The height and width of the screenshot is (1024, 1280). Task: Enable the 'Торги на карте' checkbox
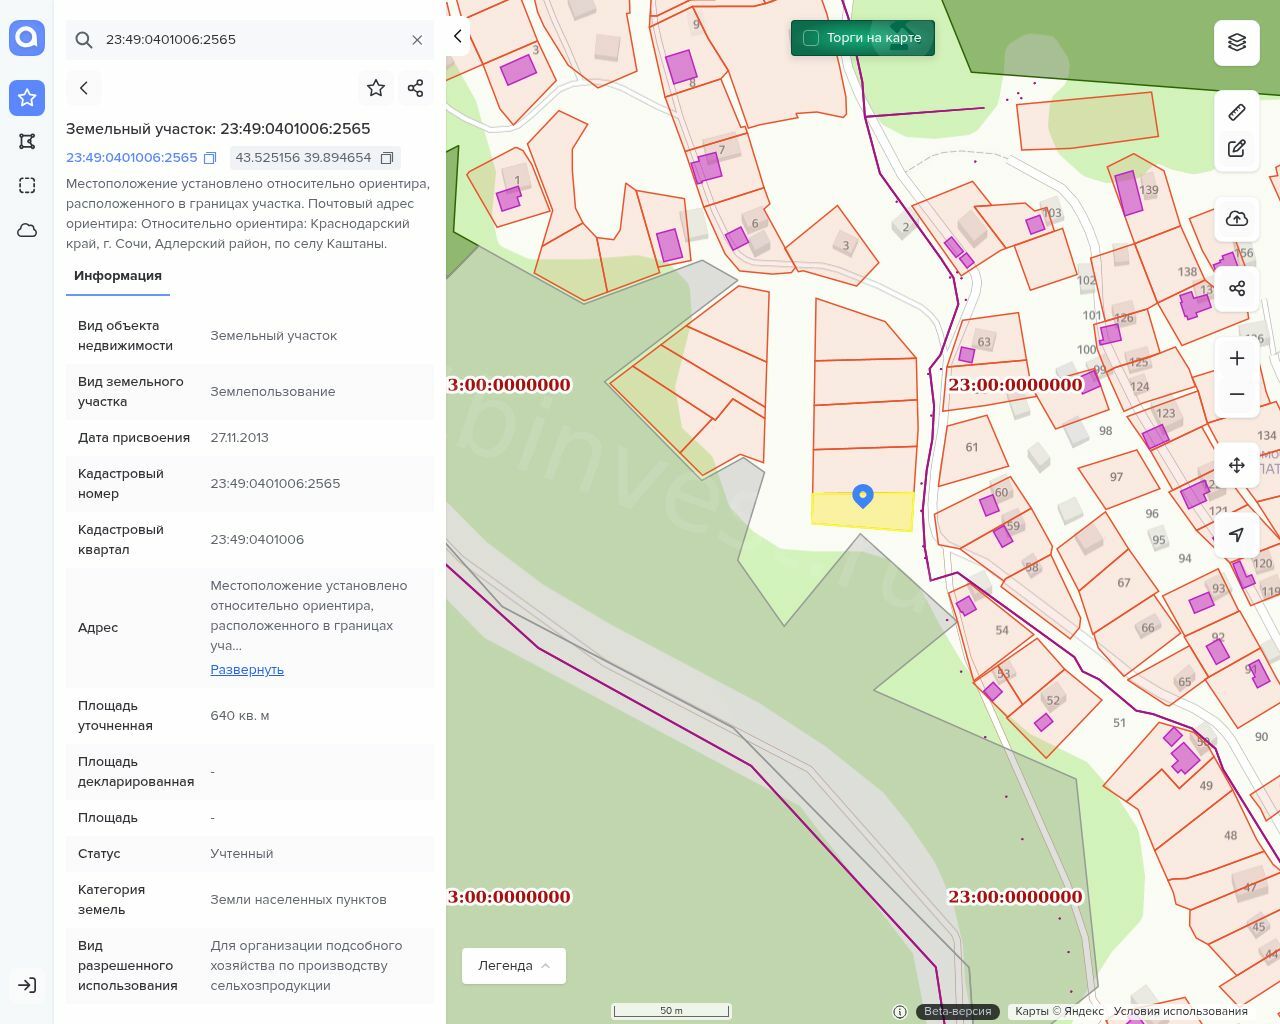(811, 38)
